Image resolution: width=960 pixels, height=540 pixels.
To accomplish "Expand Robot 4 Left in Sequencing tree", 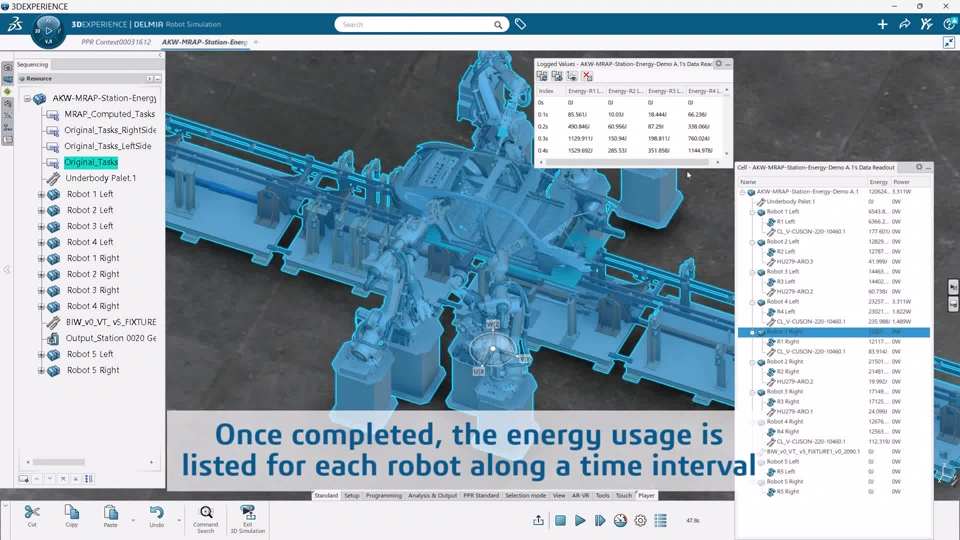I will [41, 242].
